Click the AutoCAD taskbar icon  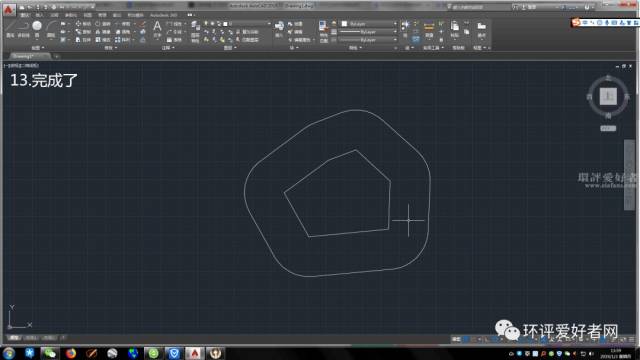195,353
